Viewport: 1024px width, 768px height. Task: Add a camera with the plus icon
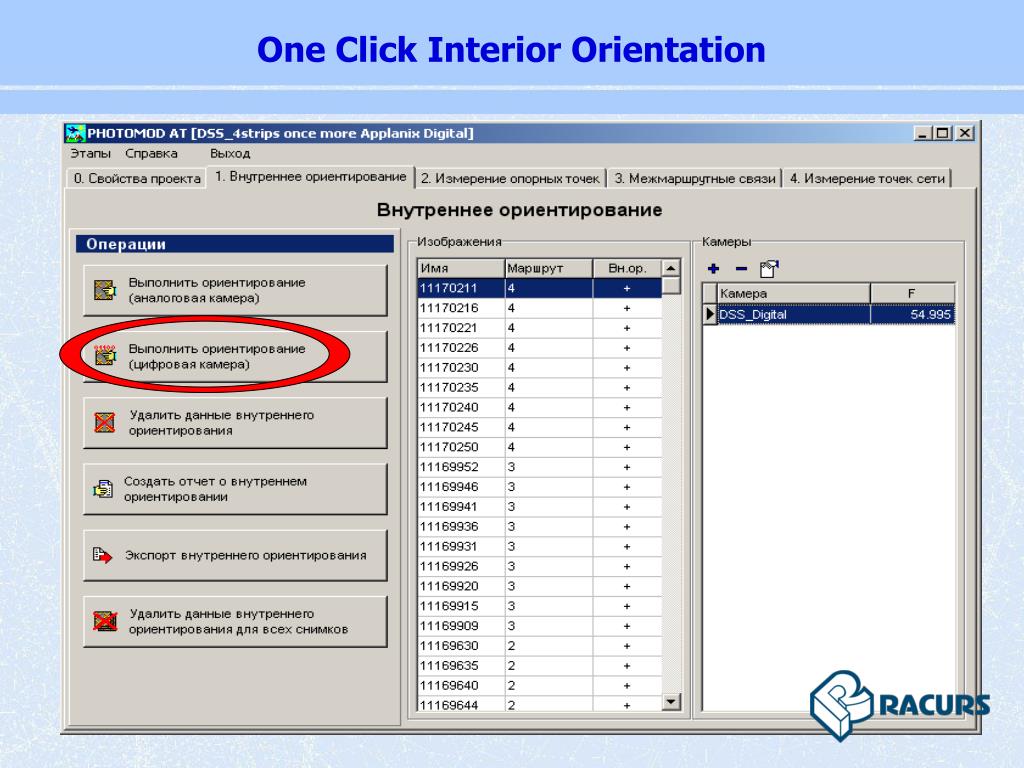click(x=713, y=268)
